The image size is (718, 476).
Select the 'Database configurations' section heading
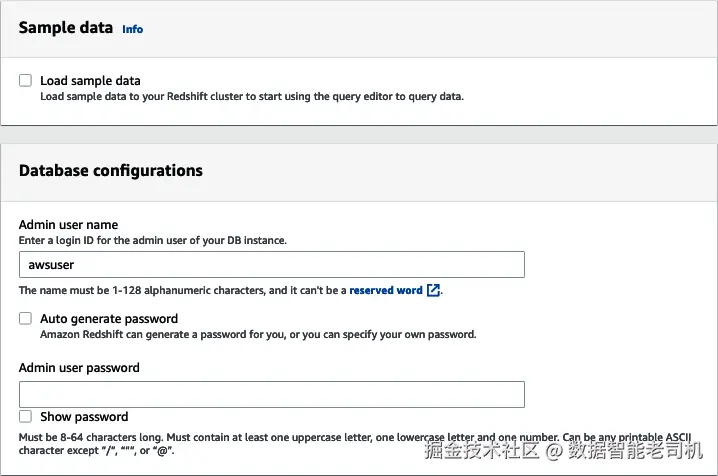pos(111,170)
